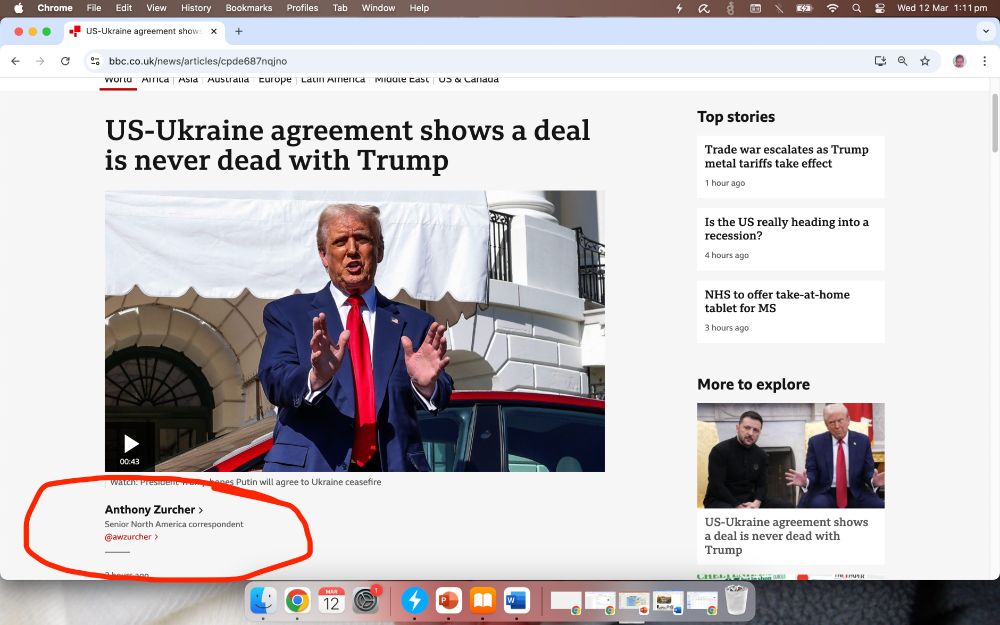1000x625 pixels.
Task: Click '4 hours ago' timestamp text
Action: click(726, 255)
